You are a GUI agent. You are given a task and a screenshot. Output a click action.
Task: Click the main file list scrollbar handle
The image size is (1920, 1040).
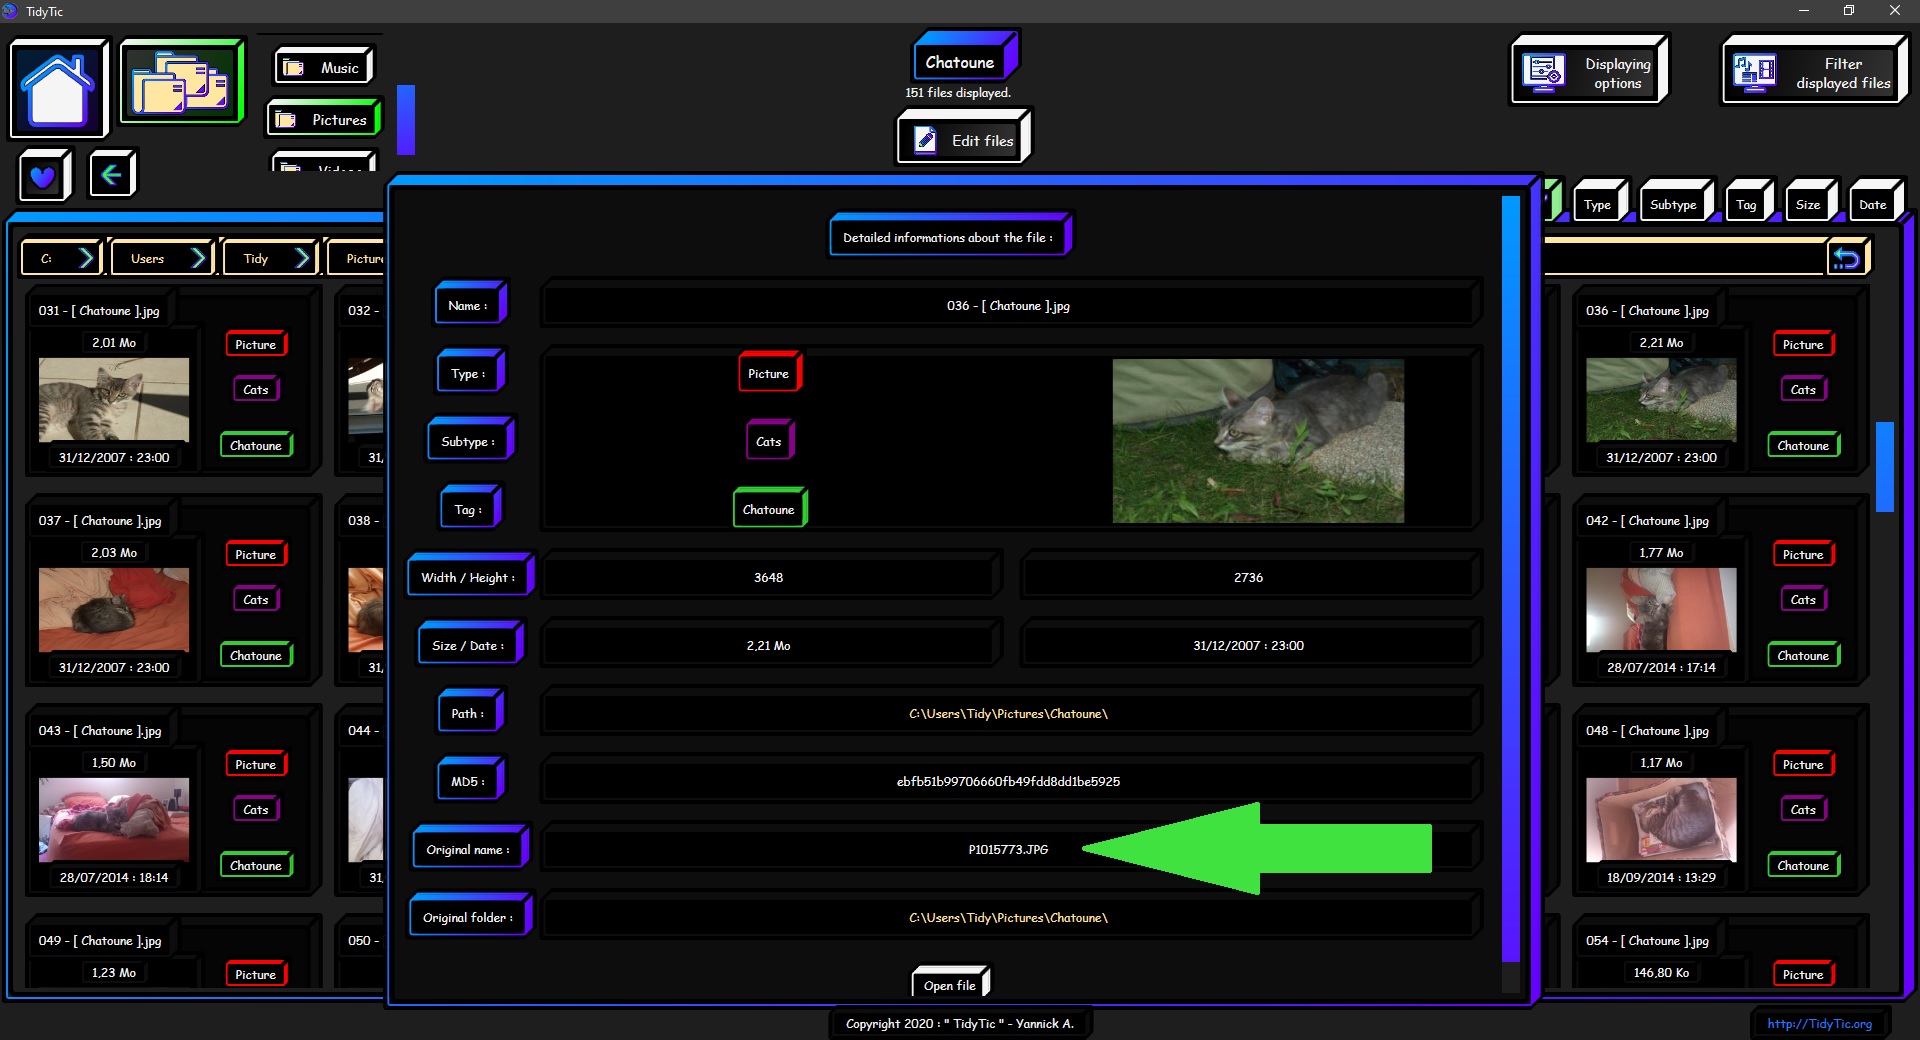pyautogui.click(x=1885, y=466)
